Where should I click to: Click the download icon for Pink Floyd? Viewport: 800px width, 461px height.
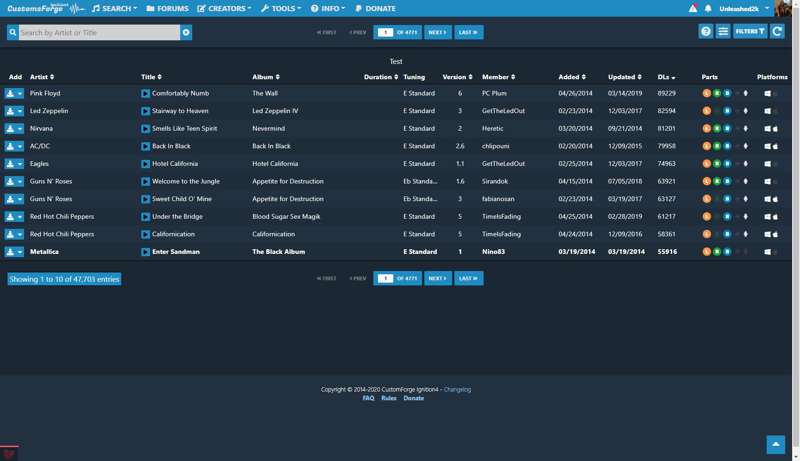click(11, 94)
